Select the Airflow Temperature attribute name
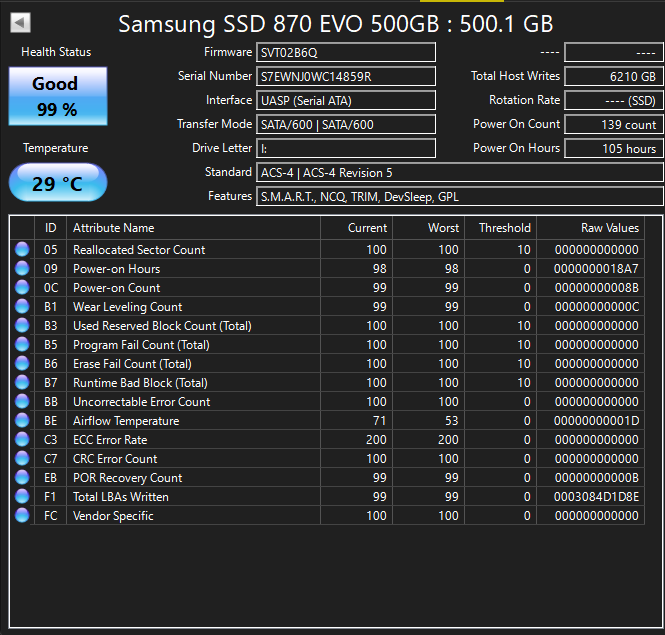Image resolution: width=665 pixels, height=635 pixels. 126,420
